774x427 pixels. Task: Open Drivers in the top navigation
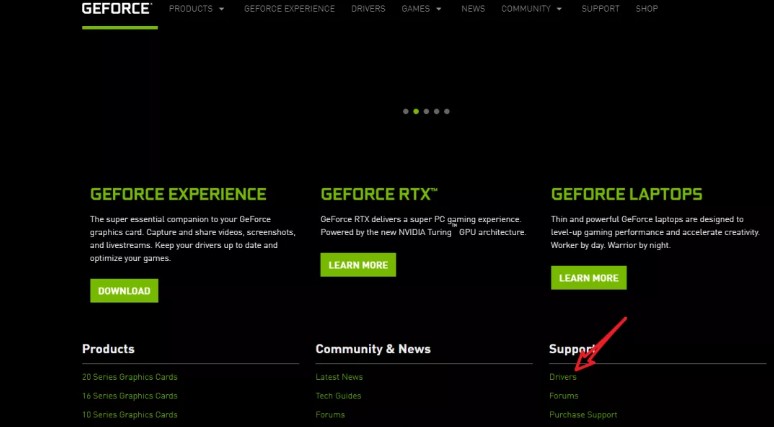click(x=368, y=8)
